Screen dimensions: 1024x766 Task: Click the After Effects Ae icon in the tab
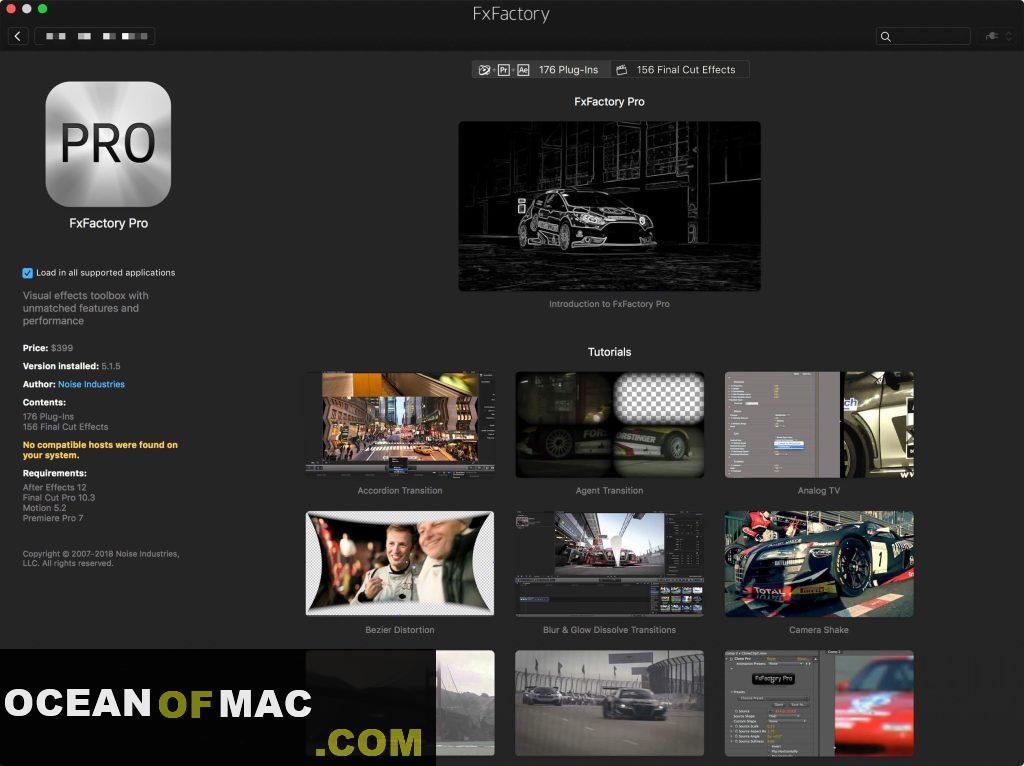523,70
